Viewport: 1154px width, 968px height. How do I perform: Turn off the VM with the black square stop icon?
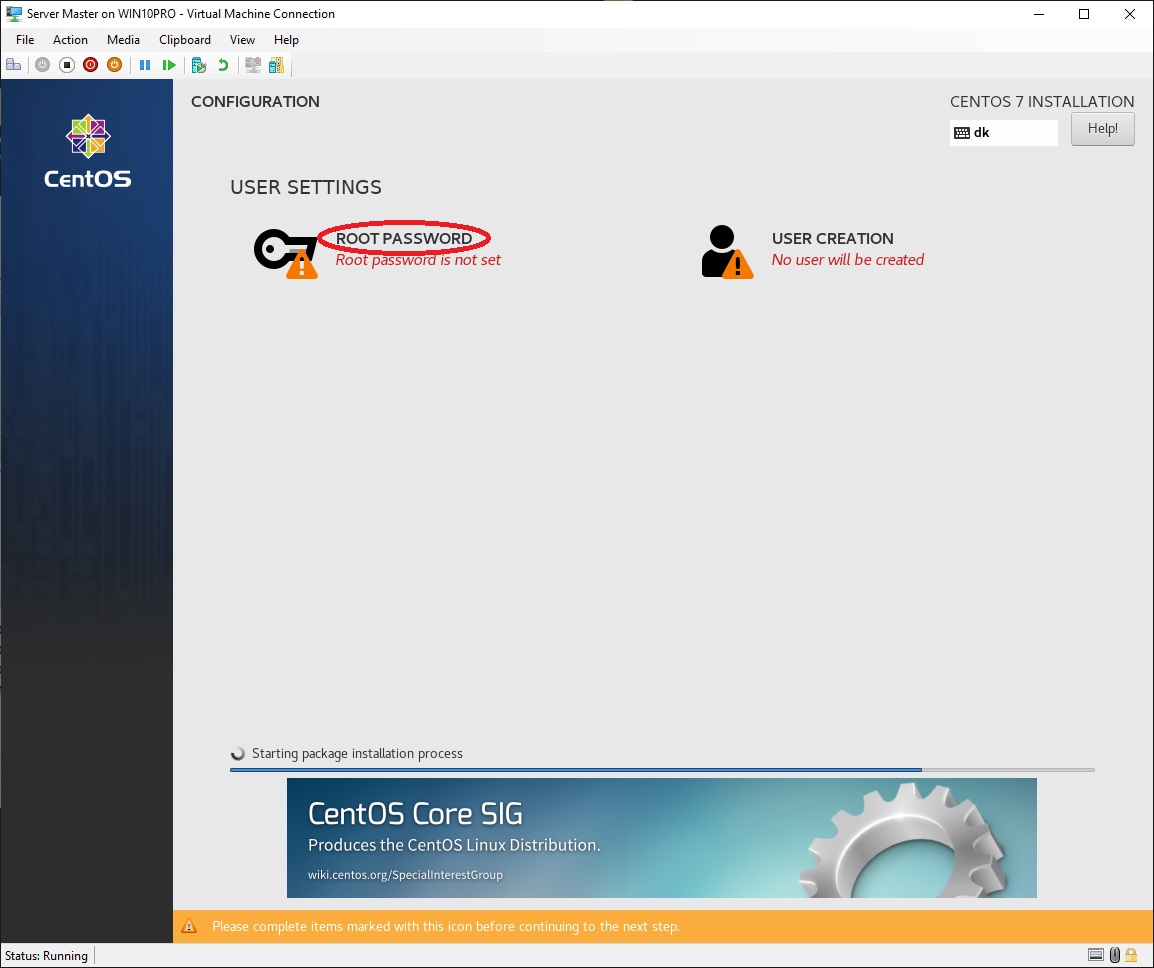click(67, 65)
